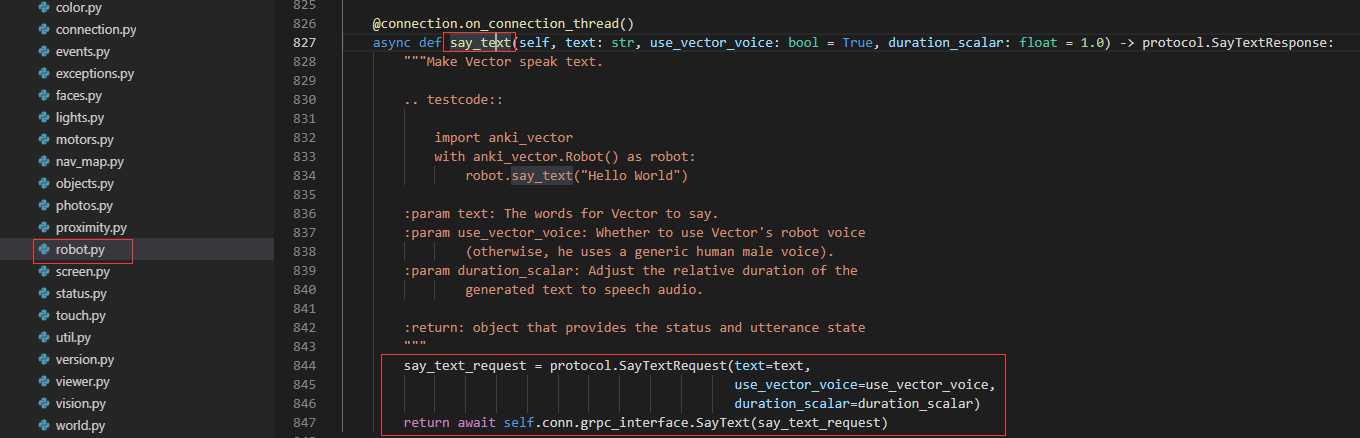Open viewer.py file
The width and height of the screenshot is (1360, 438).
point(83,381)
